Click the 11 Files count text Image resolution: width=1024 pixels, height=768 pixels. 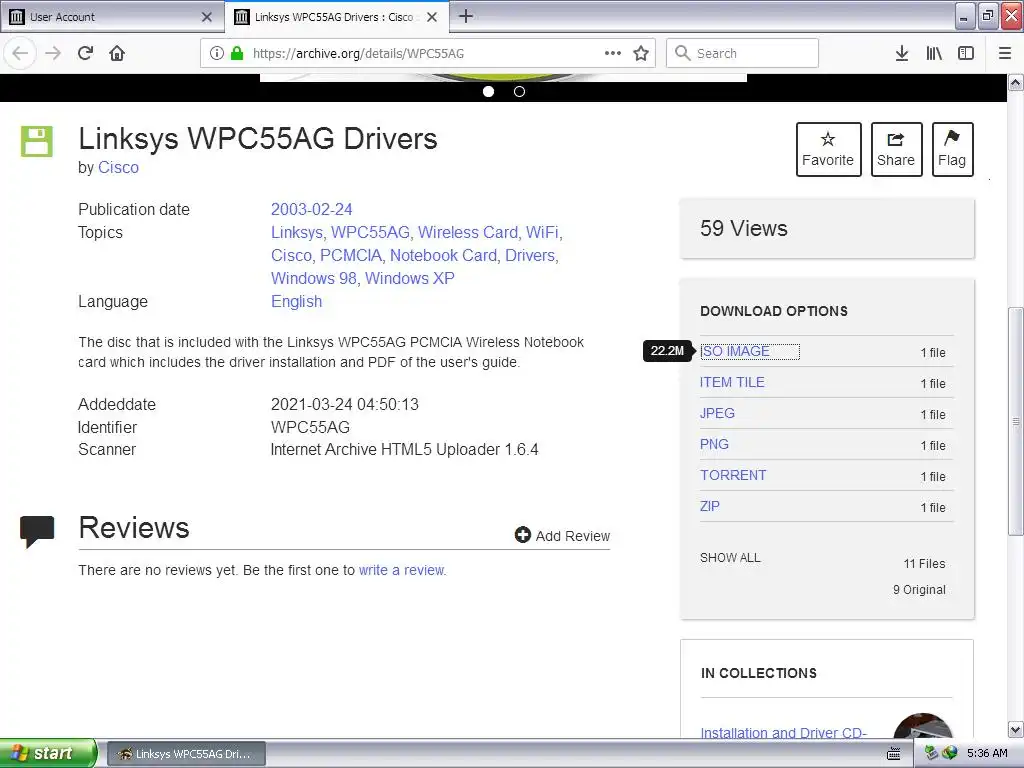[924, 564]
